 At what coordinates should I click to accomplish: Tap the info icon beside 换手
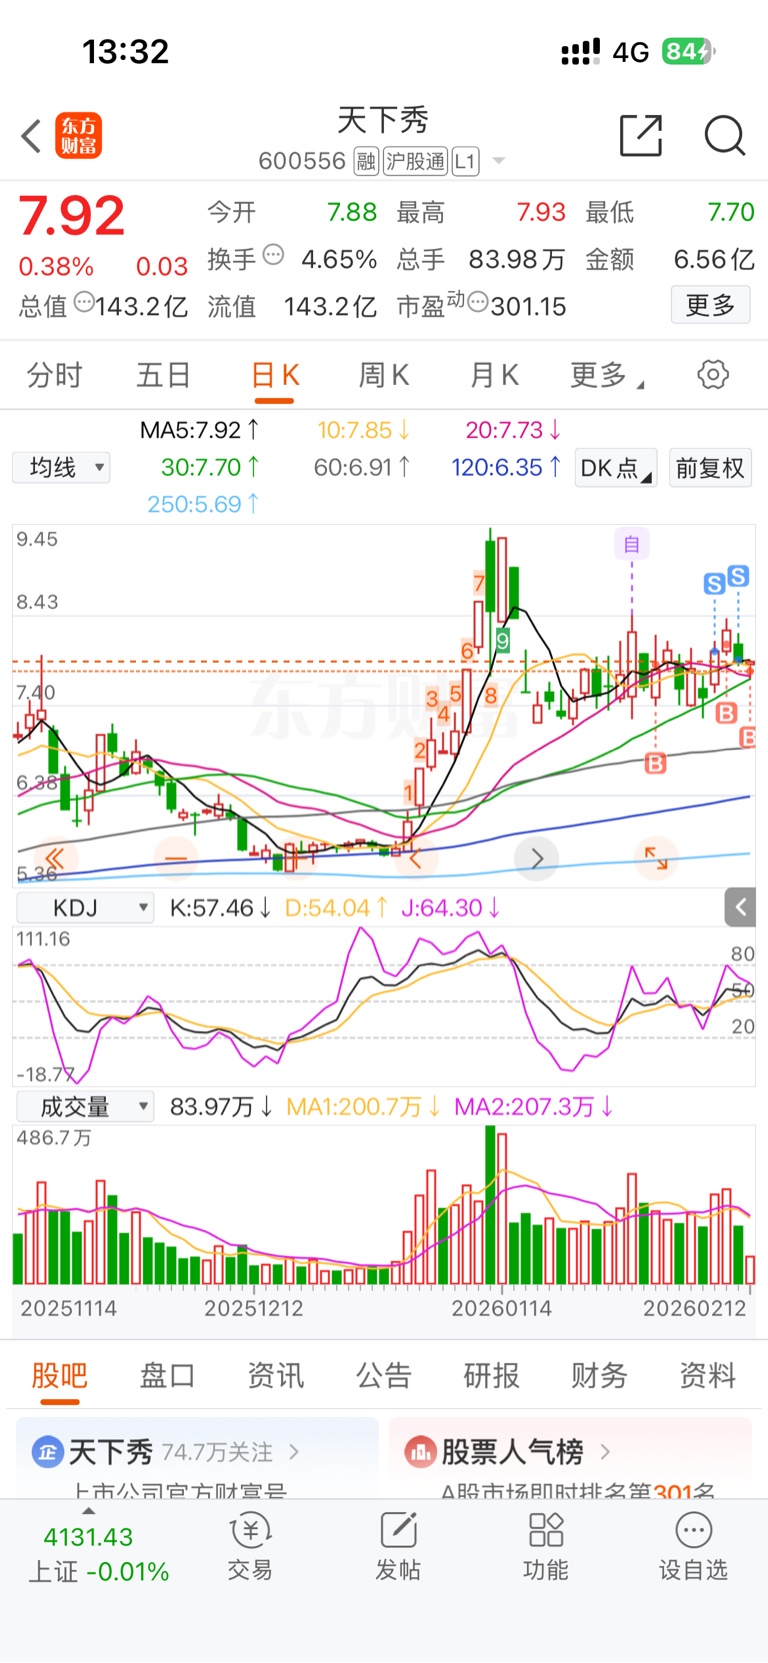[273, 255]
